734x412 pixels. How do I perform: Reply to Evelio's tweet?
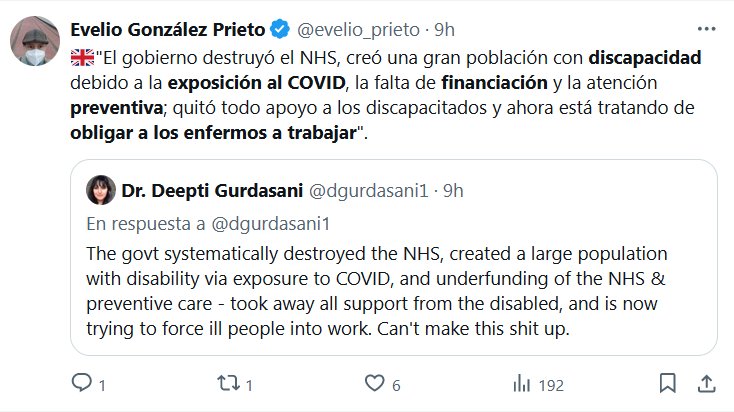click(82, 383)
